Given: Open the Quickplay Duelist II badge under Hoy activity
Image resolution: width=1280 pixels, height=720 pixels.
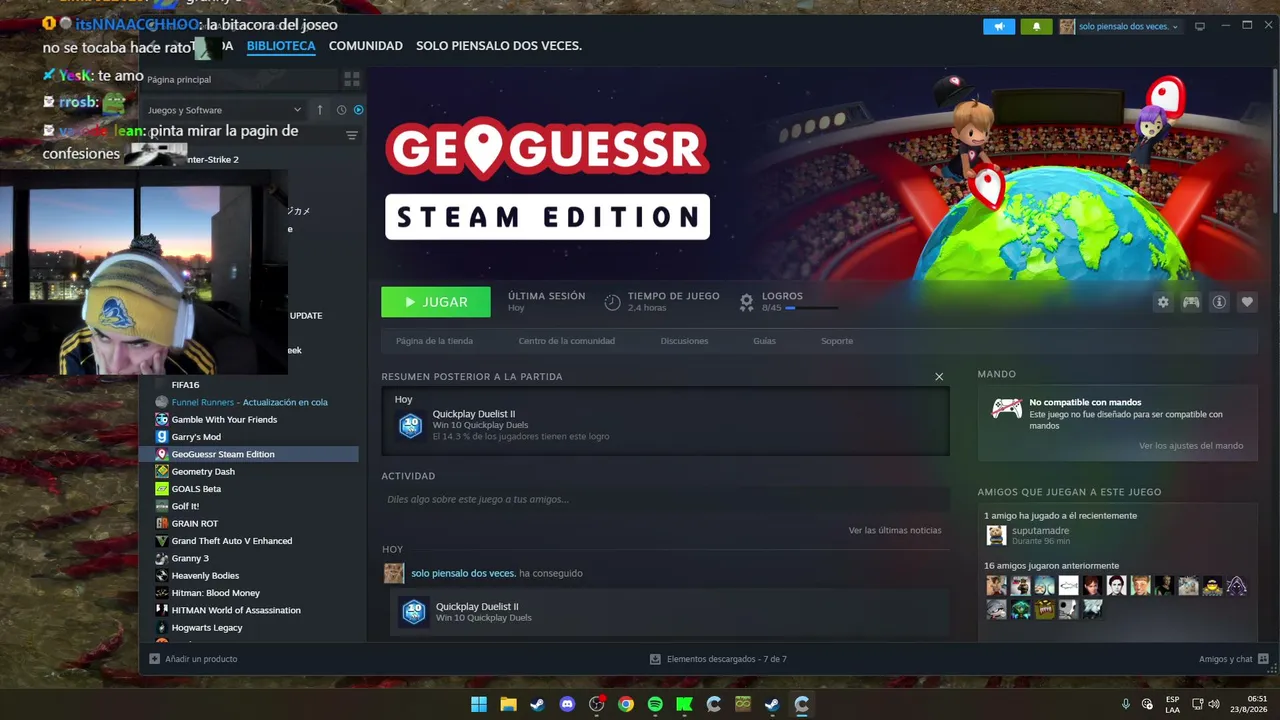Looking at the screenshot, I should pos(414,611).
